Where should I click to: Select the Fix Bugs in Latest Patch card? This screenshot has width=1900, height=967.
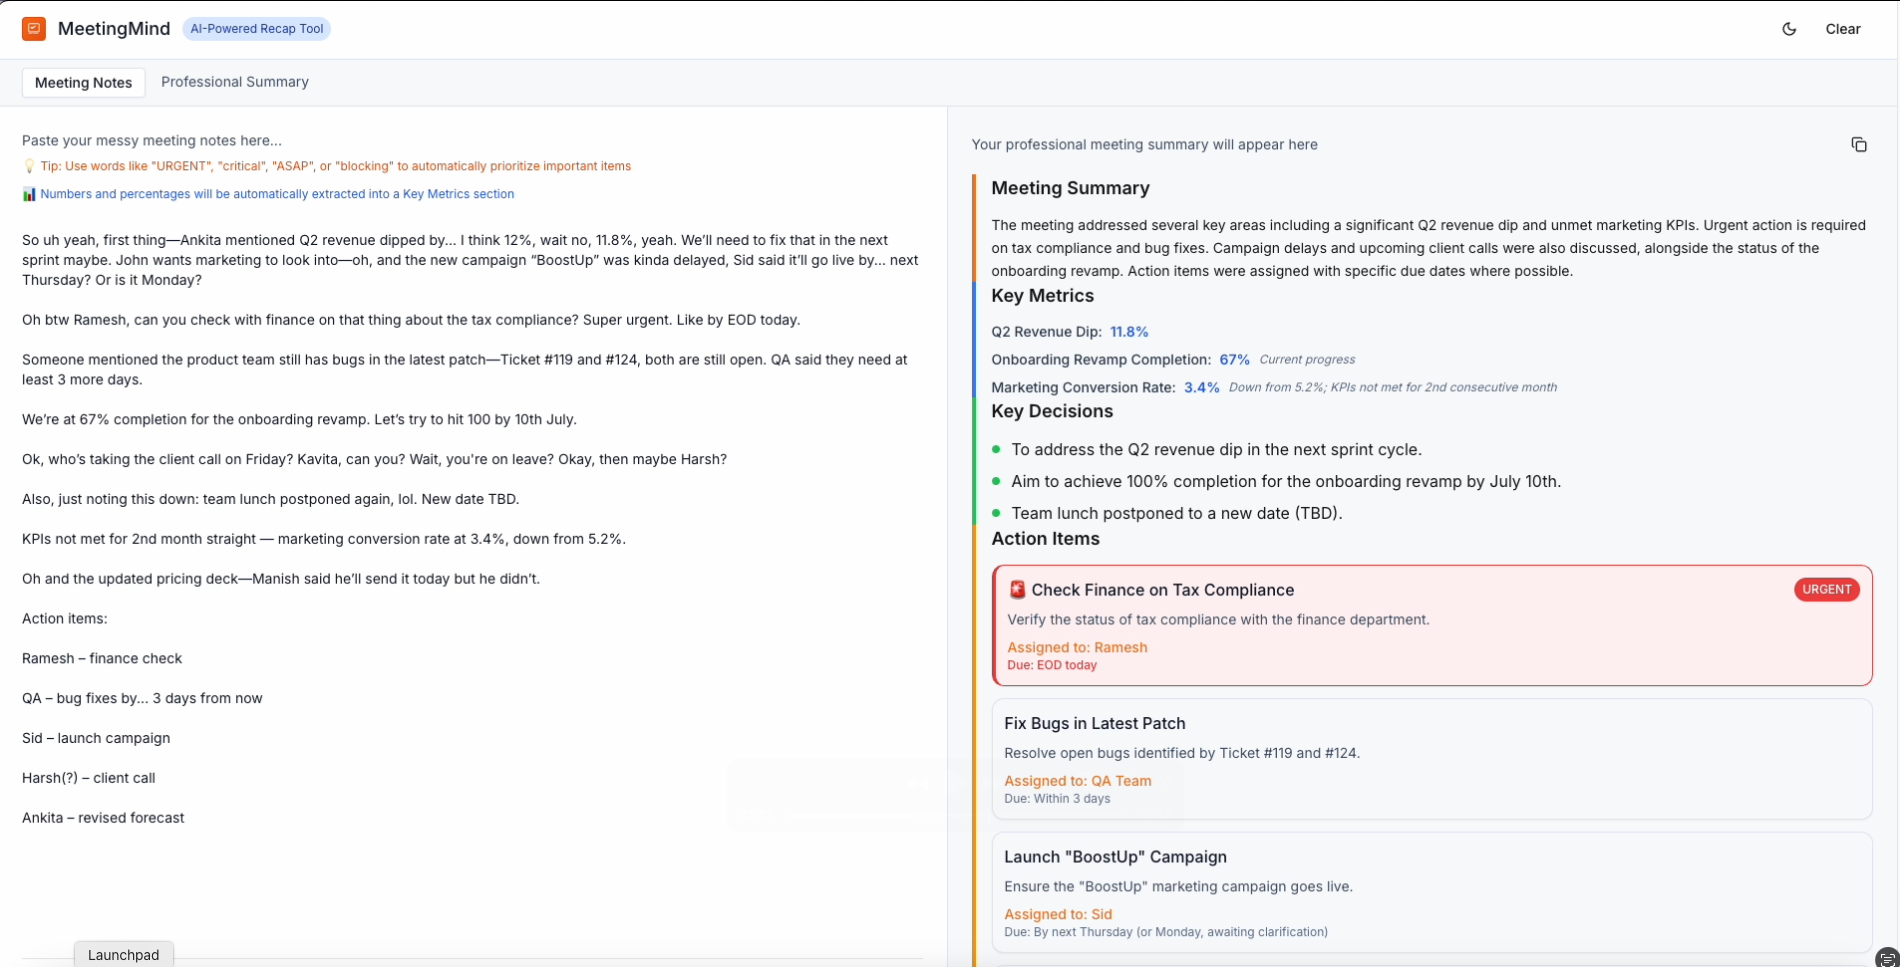pos(1431,758)
